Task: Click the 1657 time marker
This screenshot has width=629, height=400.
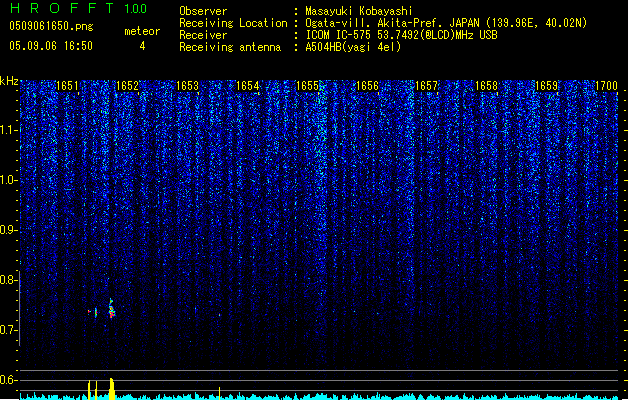Action: click(x=426, y=85)
